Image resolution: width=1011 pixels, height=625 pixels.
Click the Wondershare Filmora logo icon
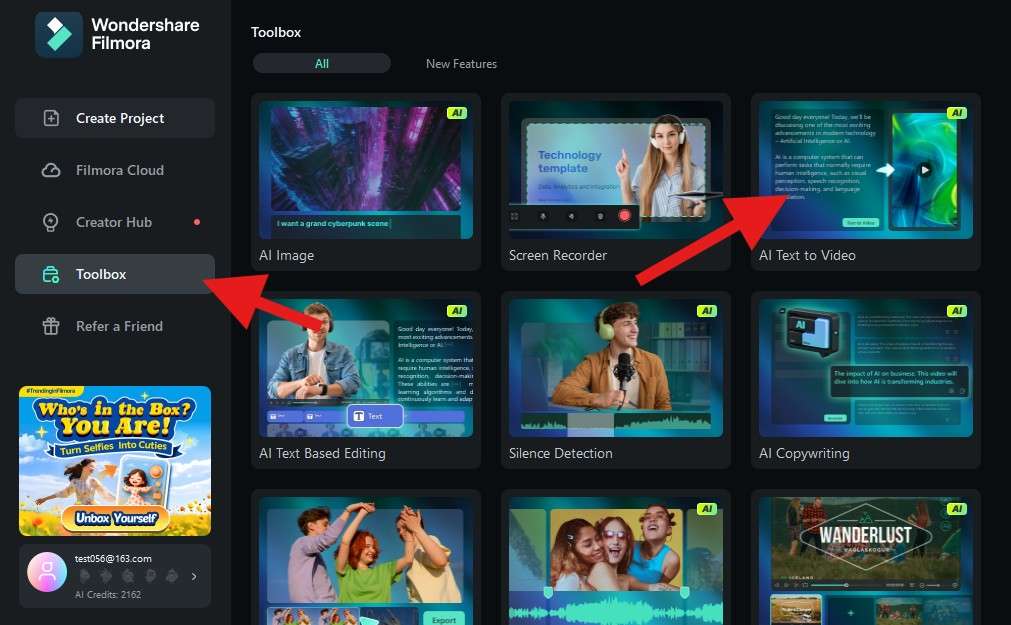pyautogui.click(x=59, y=35)
